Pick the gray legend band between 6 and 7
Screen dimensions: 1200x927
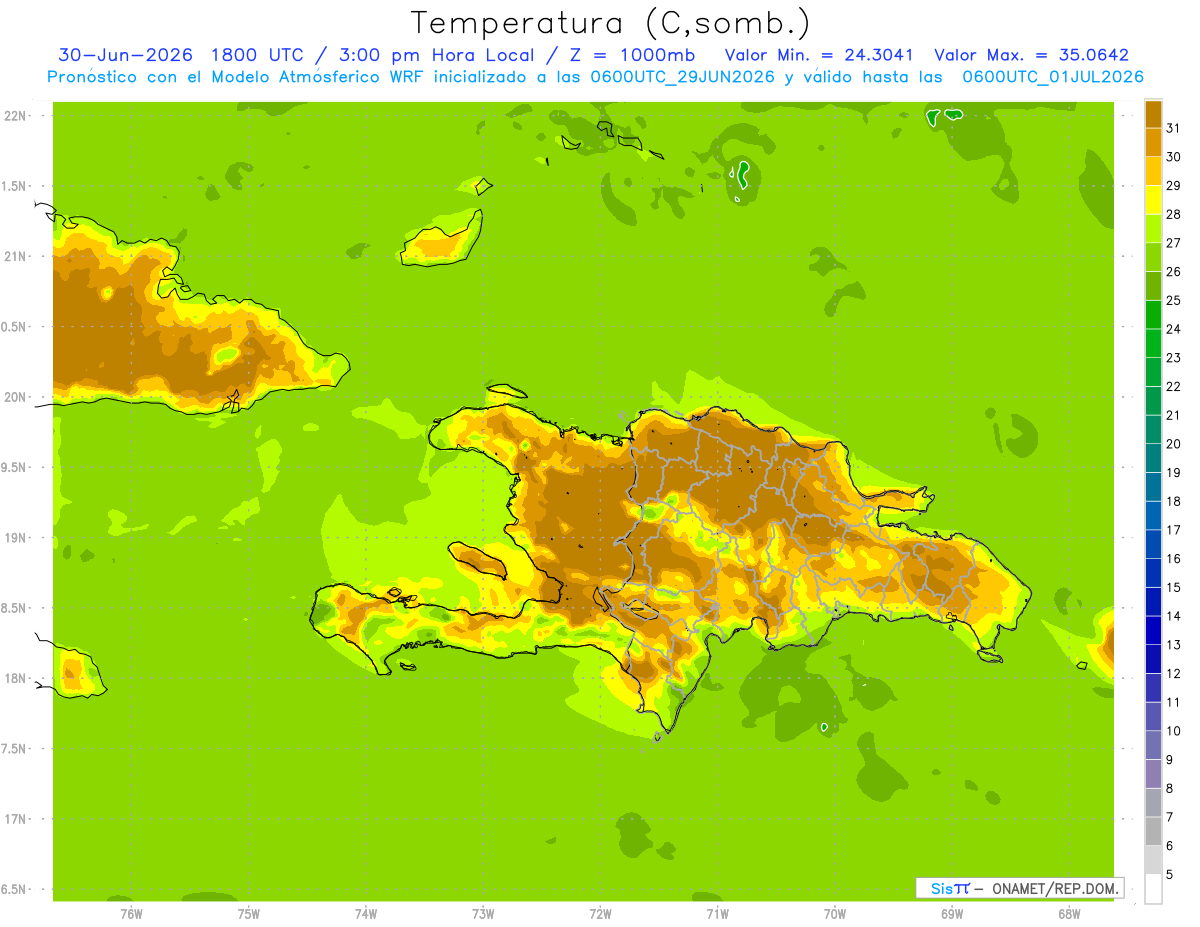point(1153,831)
